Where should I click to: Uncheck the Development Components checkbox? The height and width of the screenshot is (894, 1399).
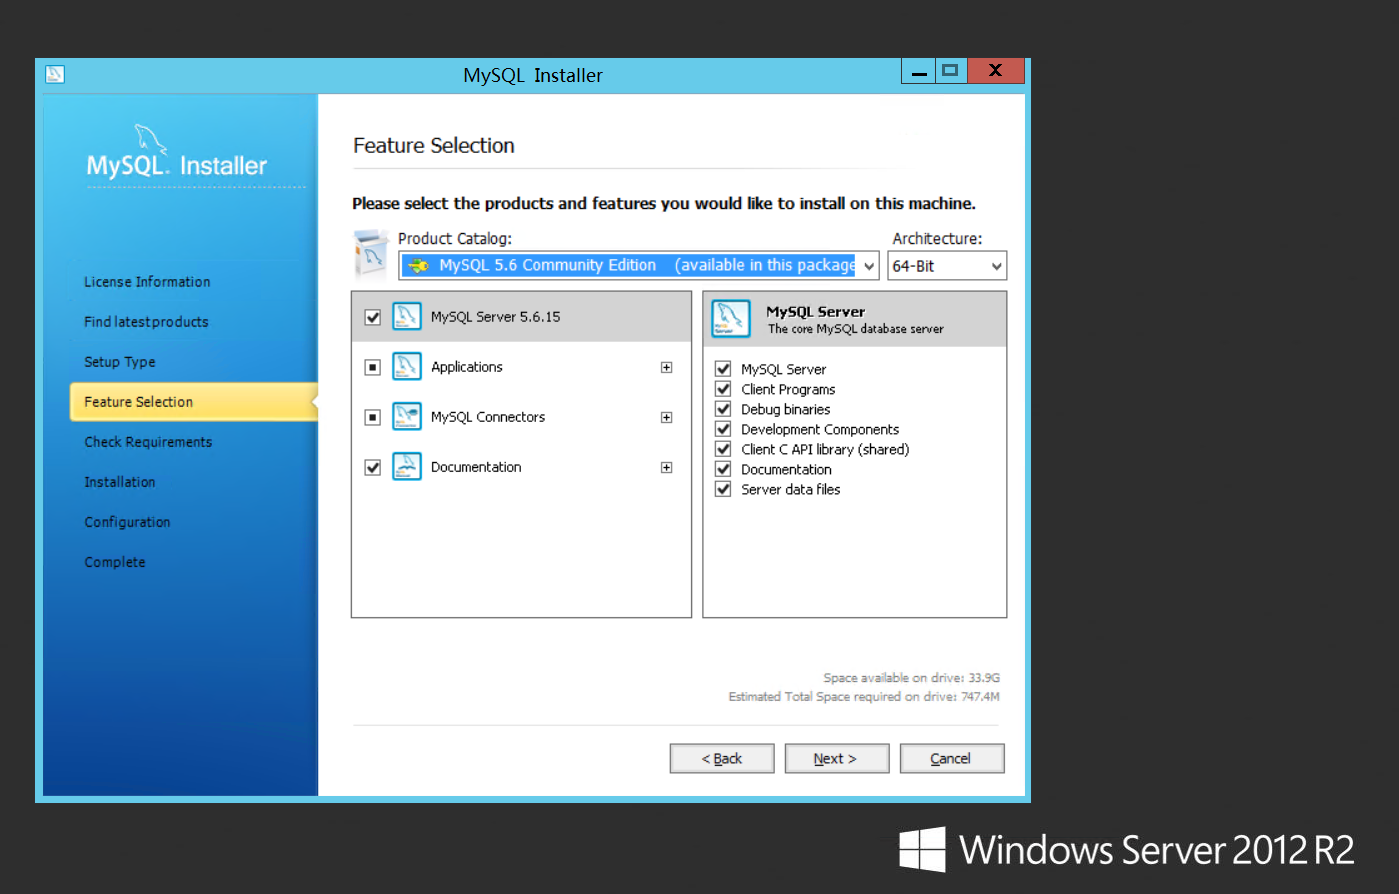point(723,429)
